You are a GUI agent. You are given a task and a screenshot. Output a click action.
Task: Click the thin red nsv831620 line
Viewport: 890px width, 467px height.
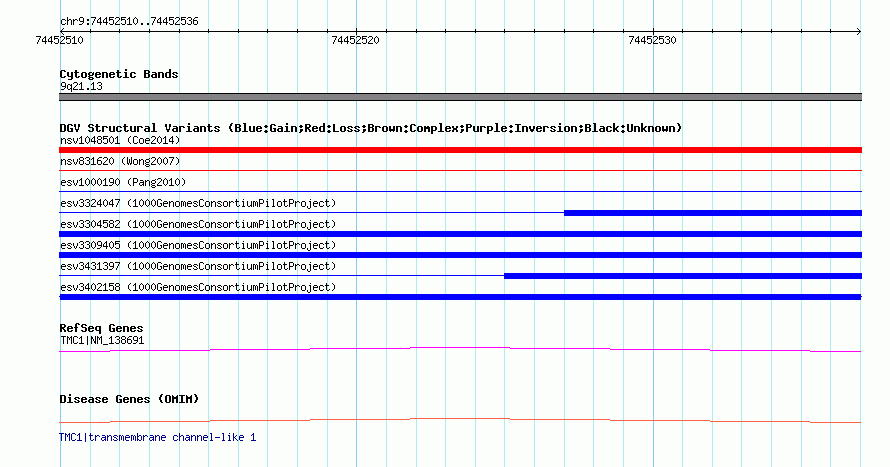(x=460, y=170)
